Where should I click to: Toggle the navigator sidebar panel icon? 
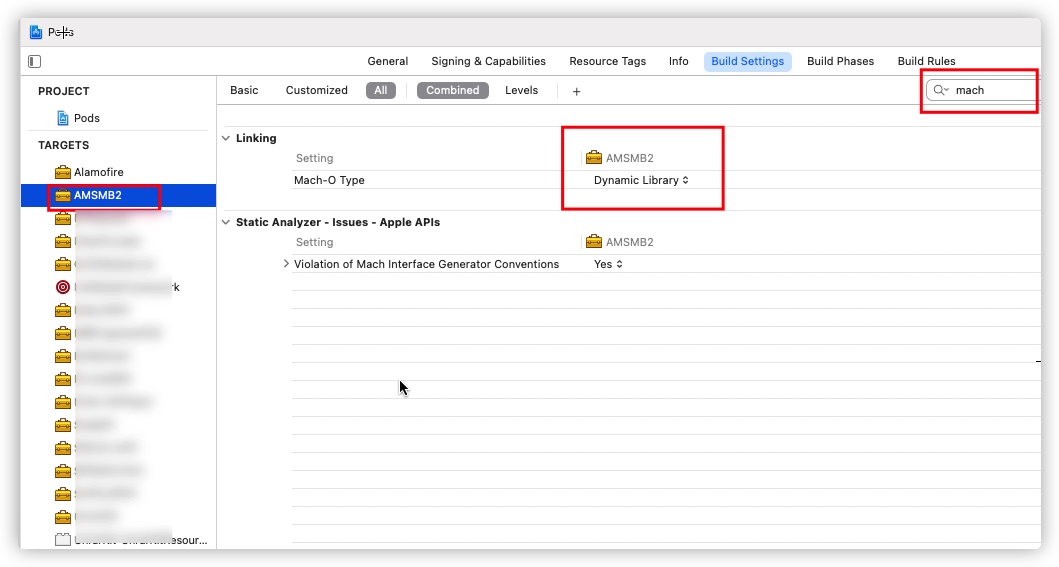34,61
